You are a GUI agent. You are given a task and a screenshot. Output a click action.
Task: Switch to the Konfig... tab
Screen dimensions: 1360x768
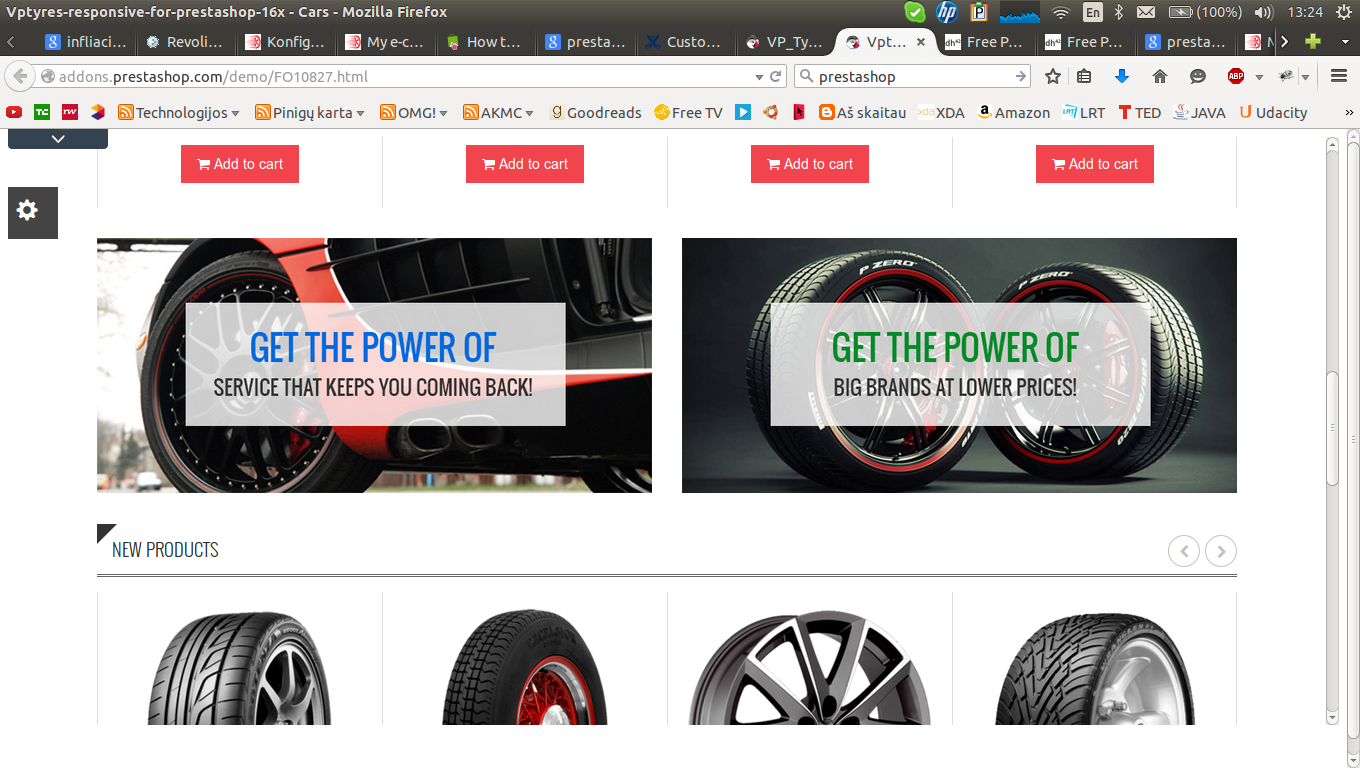coord(286,42)
